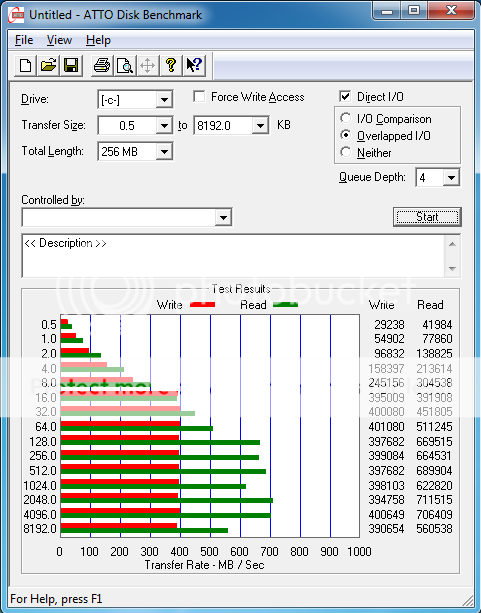Viewport: 481px width, 613px height.
Task: Open the Queue Depth dropdown
Action: 451,178
